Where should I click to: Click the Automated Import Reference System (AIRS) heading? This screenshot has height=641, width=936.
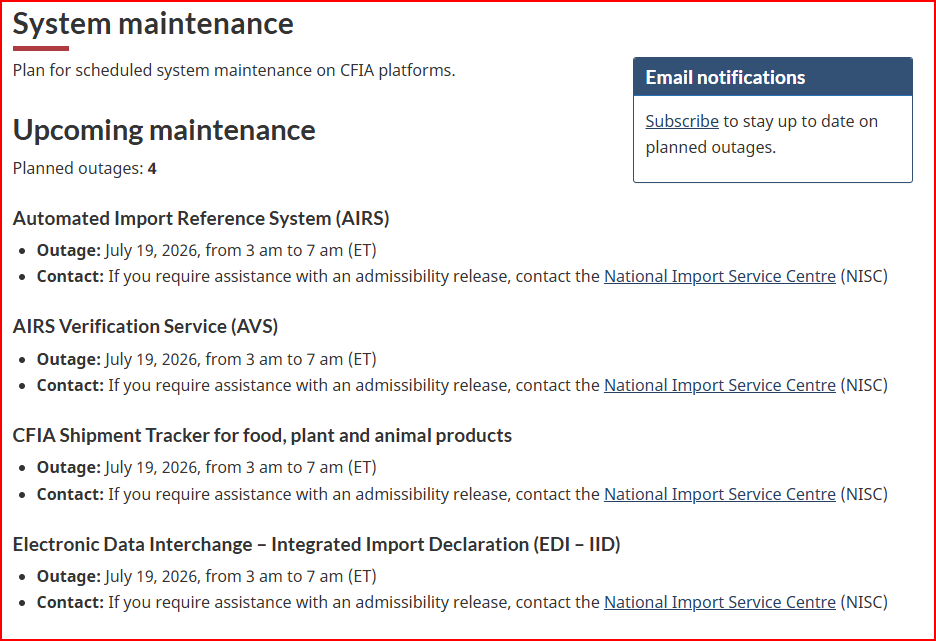point(201,218)
